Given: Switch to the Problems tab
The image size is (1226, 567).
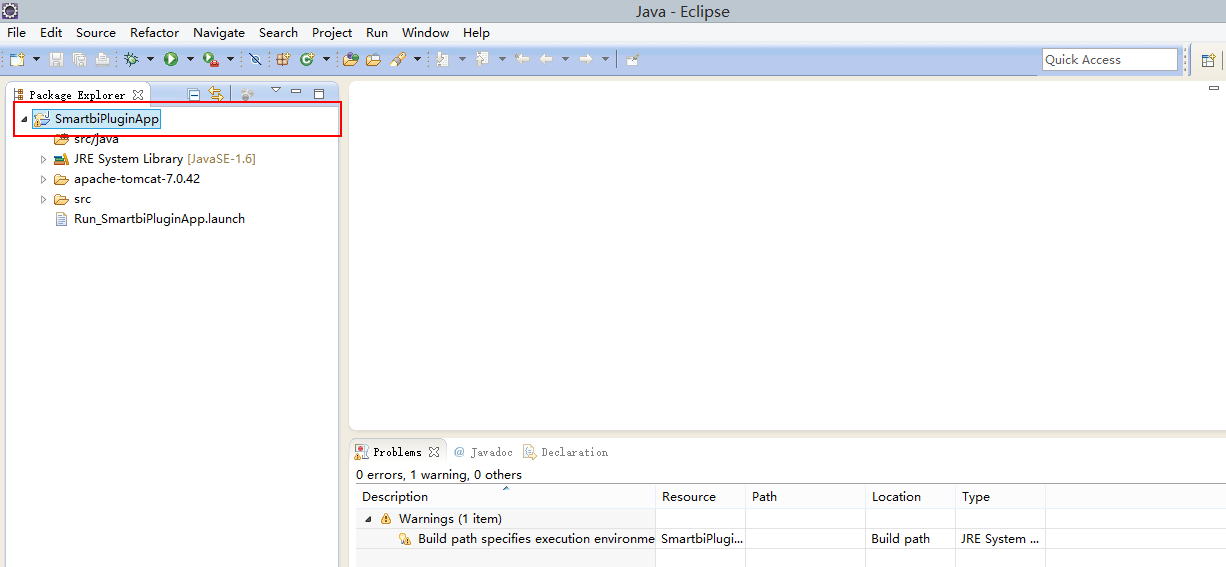Looking at the screenshot, I should tap(397, 452).
